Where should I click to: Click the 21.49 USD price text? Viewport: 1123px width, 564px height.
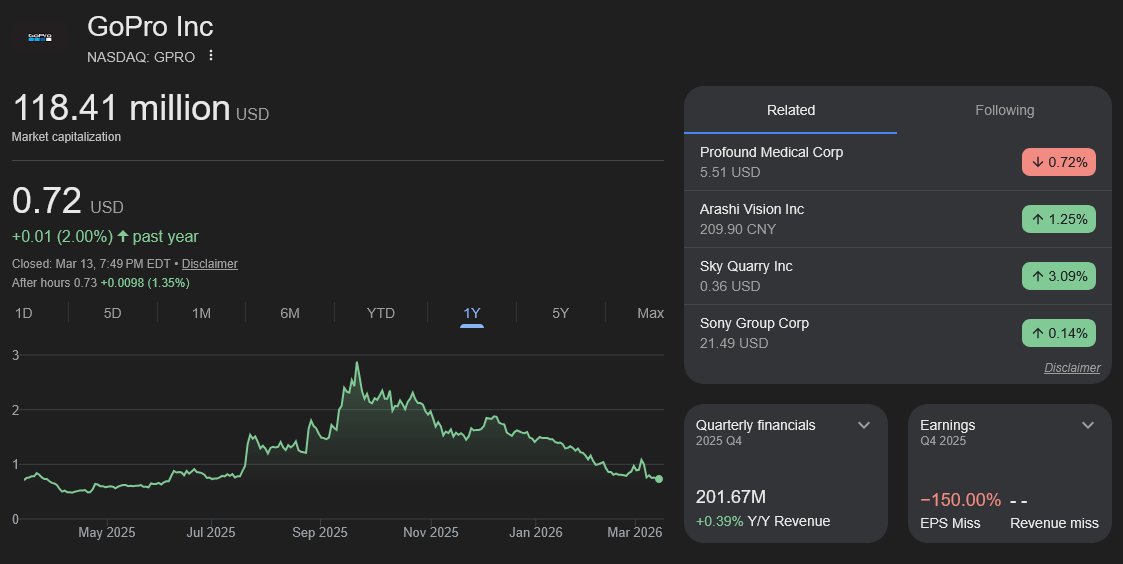click(x=733, y=343)
